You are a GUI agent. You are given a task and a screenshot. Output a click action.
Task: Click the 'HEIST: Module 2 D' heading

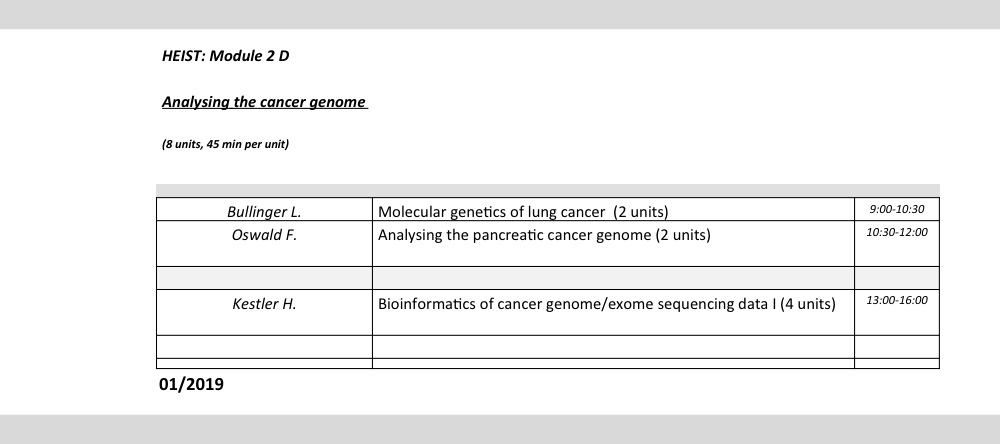click(x=225, y=56)
